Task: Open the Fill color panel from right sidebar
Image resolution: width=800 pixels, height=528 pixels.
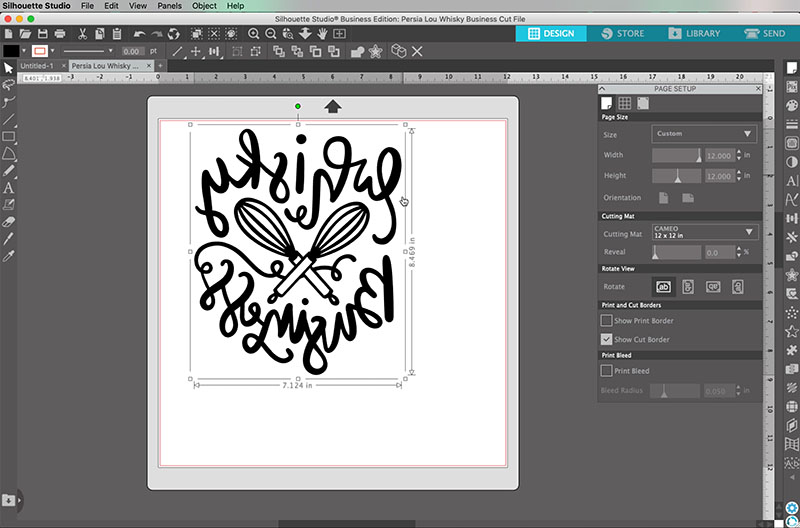Action: 791,105
